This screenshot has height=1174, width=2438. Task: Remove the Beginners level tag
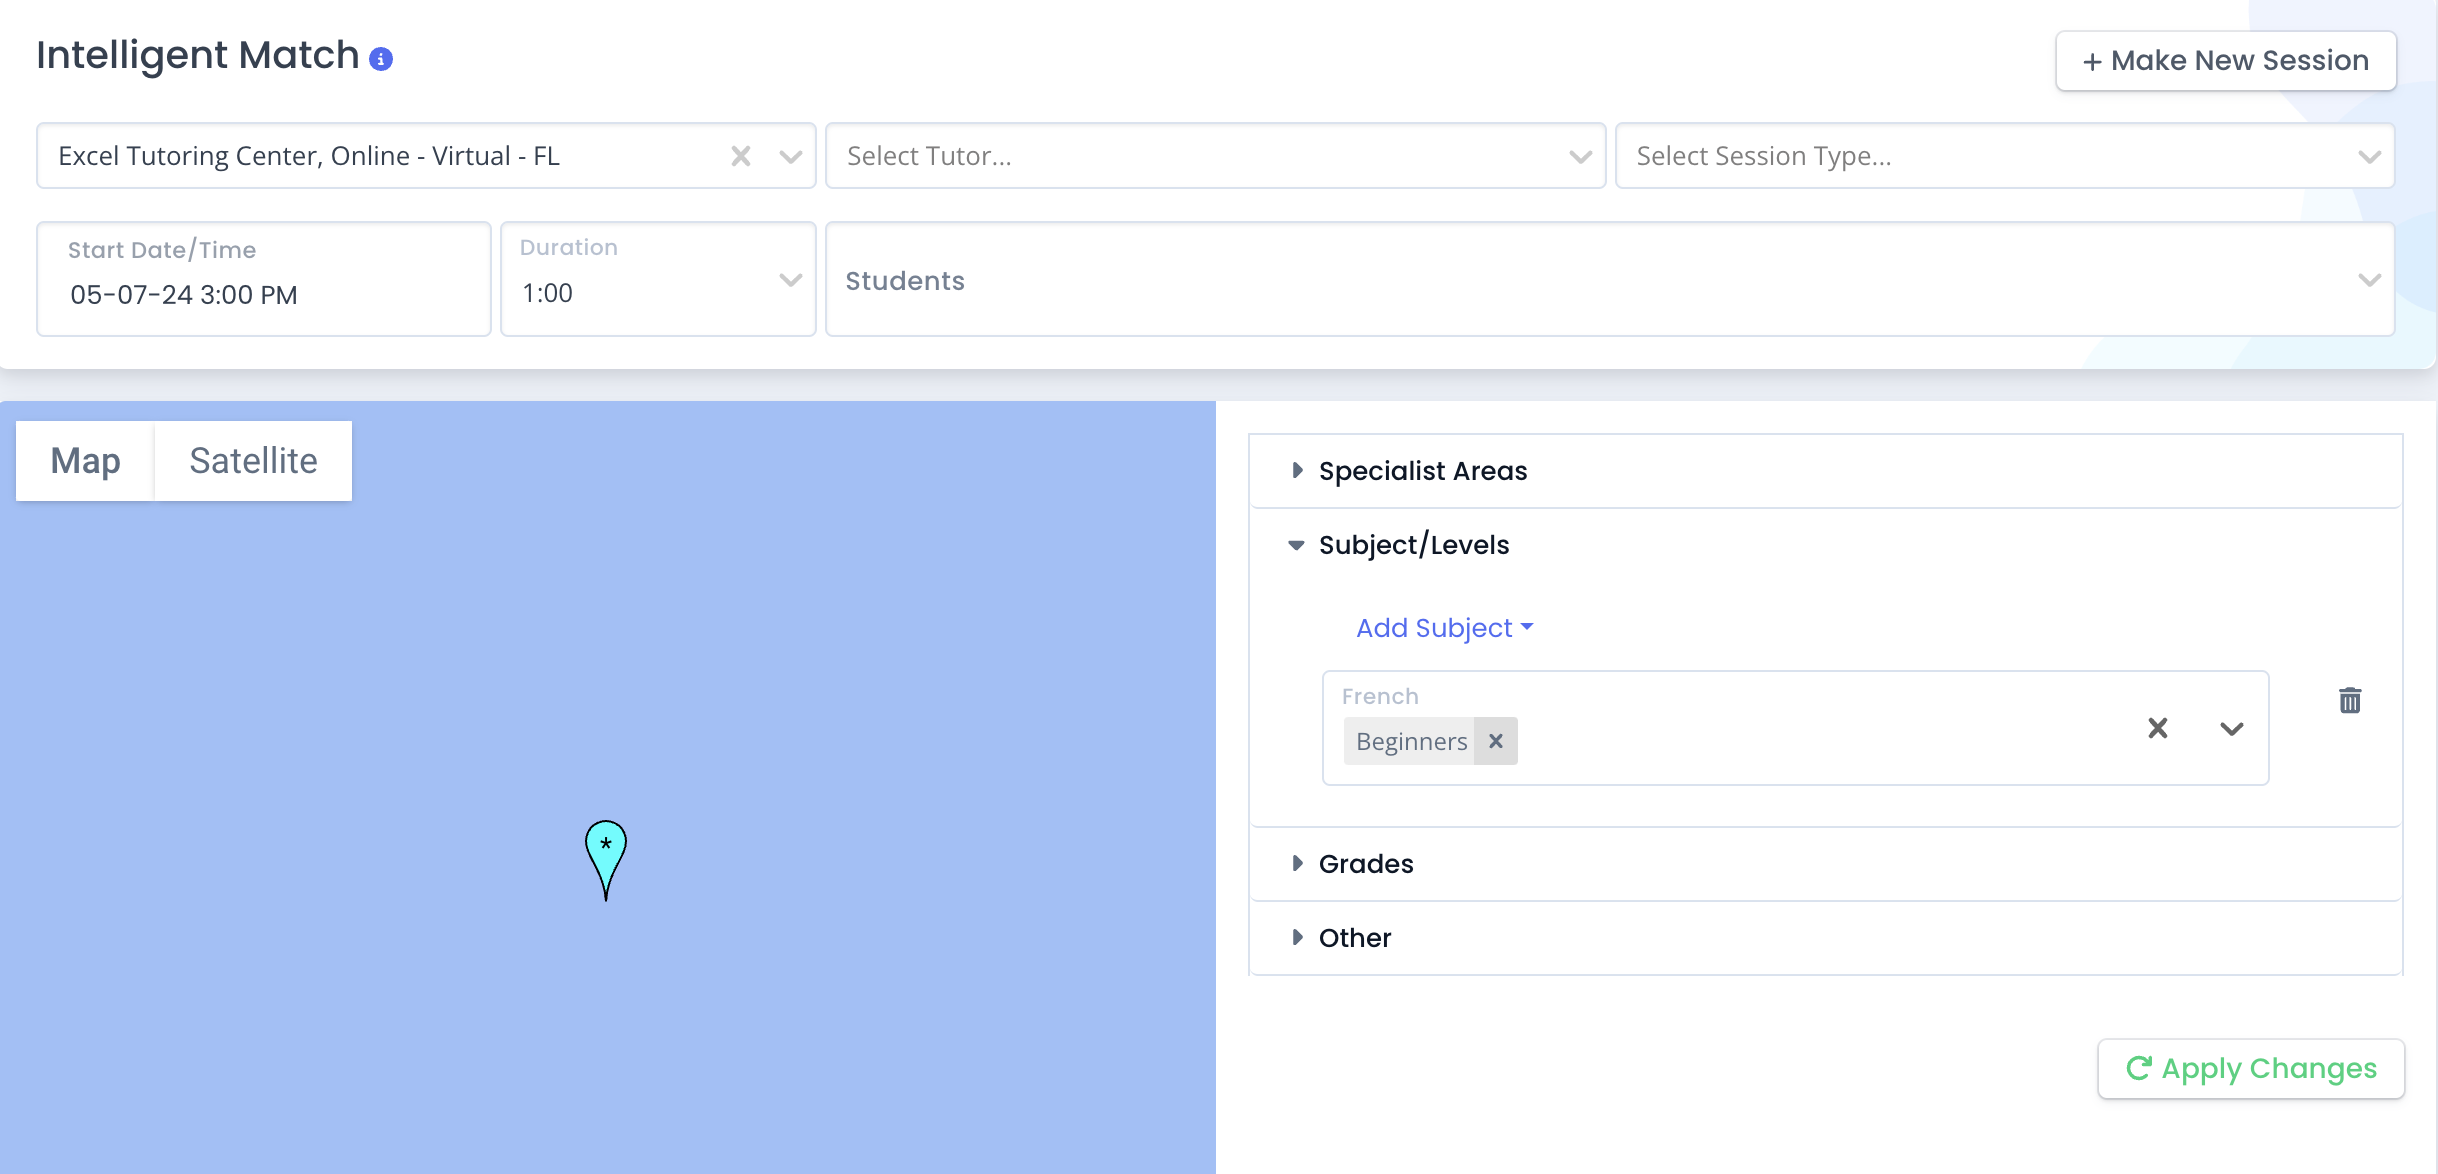pyautogui.click(x=1496, y=741)
